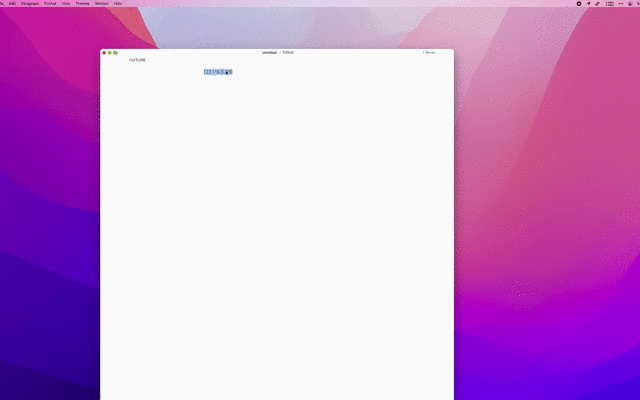Click the Edited status in title bar
Screen dimensions: 640x400
[x=288, y=52]
